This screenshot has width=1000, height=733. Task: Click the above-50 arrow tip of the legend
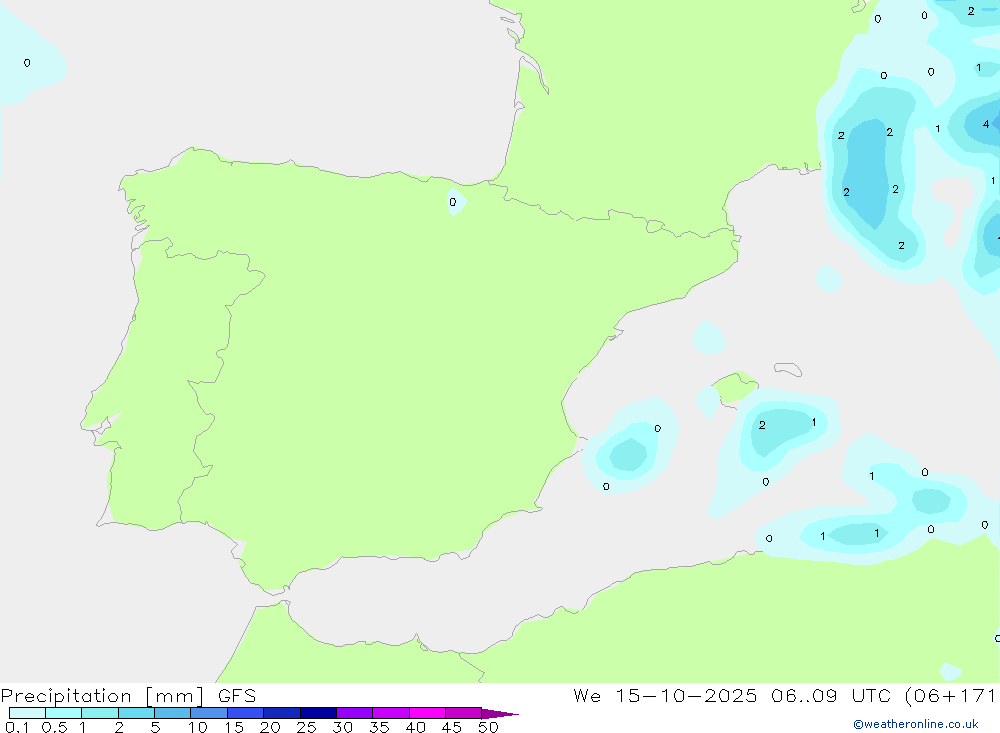pyautogui.click(x=500, y=714)
